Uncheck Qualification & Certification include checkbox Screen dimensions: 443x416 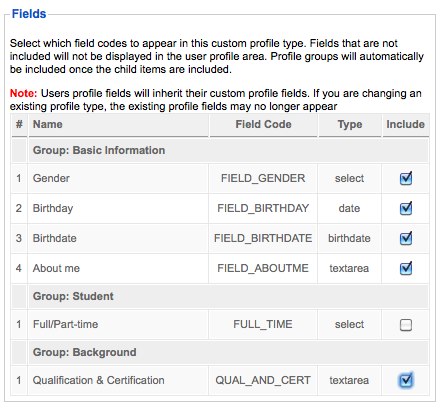pos(406,380)
